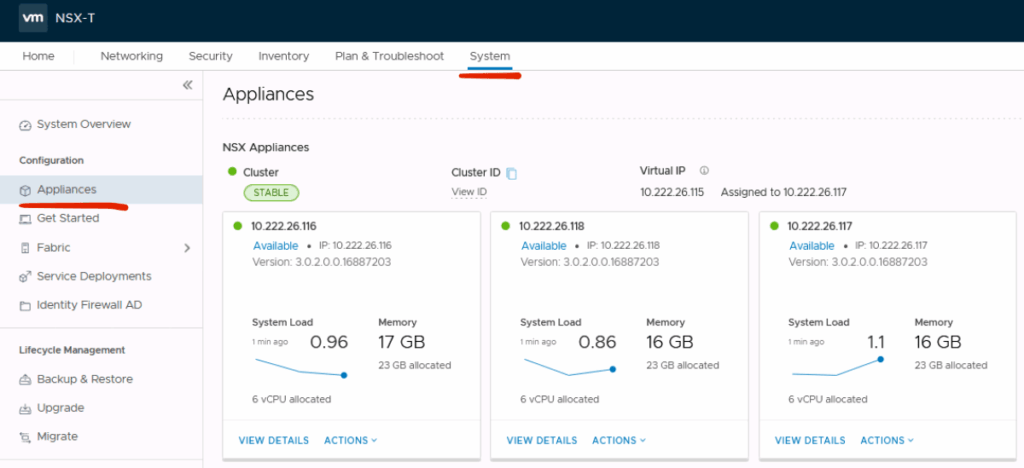1024x468 pixels.
Task: Click View ID link under Cluster ID
Action: (x=469, y=192)
